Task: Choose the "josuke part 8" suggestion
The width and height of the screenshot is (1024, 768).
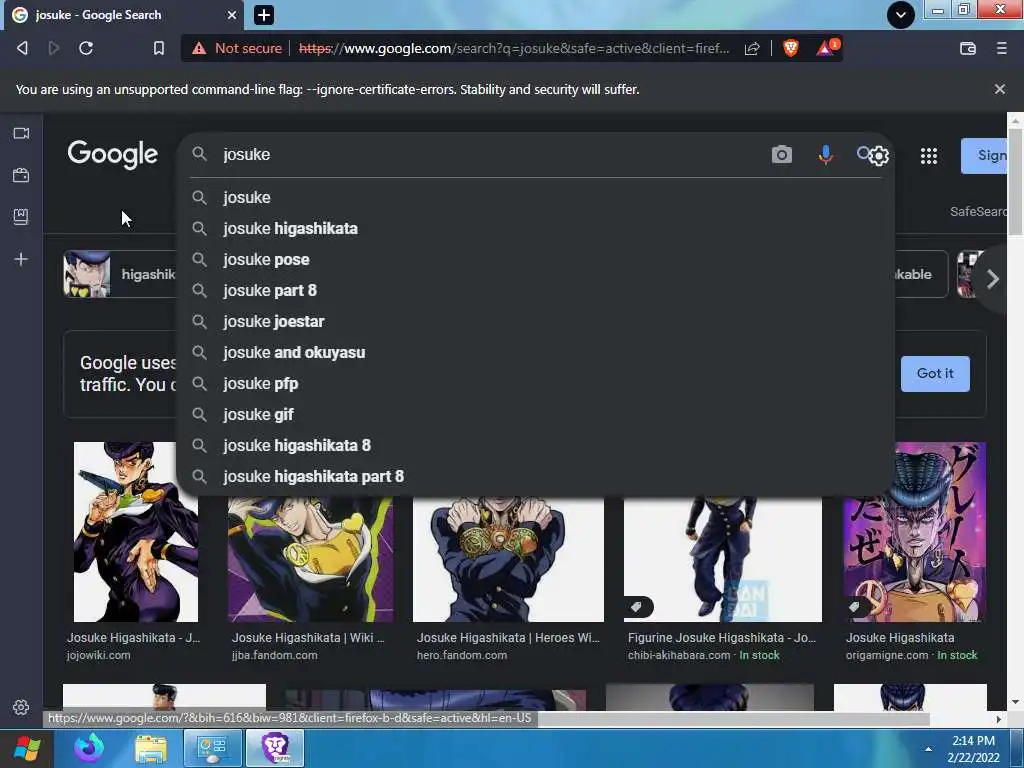Action: pyautogui.click(x=536, y=291)
